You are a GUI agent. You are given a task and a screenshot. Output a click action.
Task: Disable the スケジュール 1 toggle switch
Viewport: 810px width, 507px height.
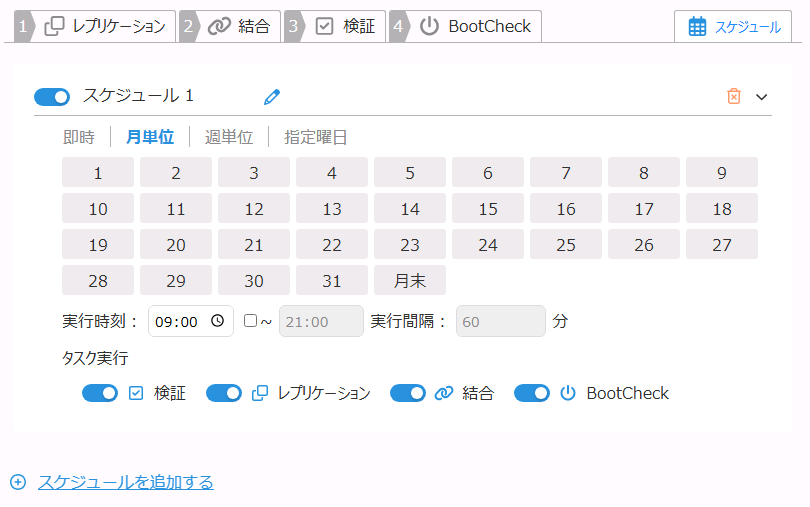(52, 96)
